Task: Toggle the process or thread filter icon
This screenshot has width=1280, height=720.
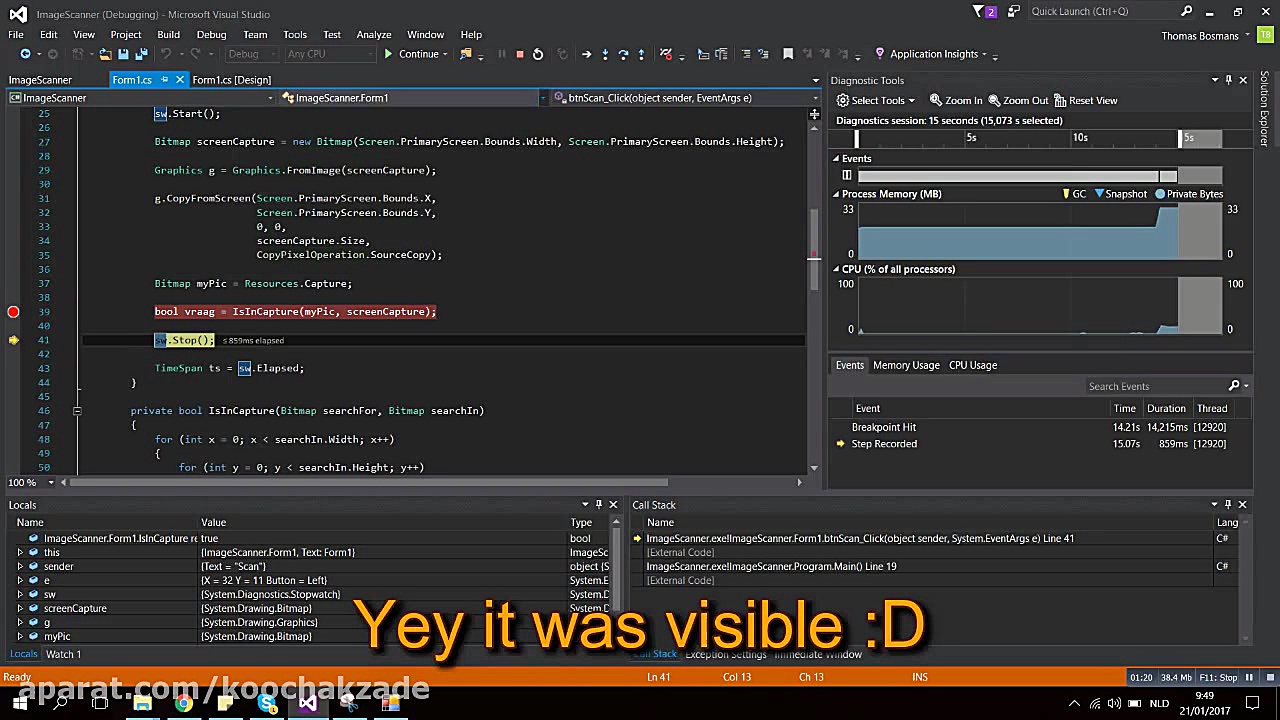Action: (665, 54)
